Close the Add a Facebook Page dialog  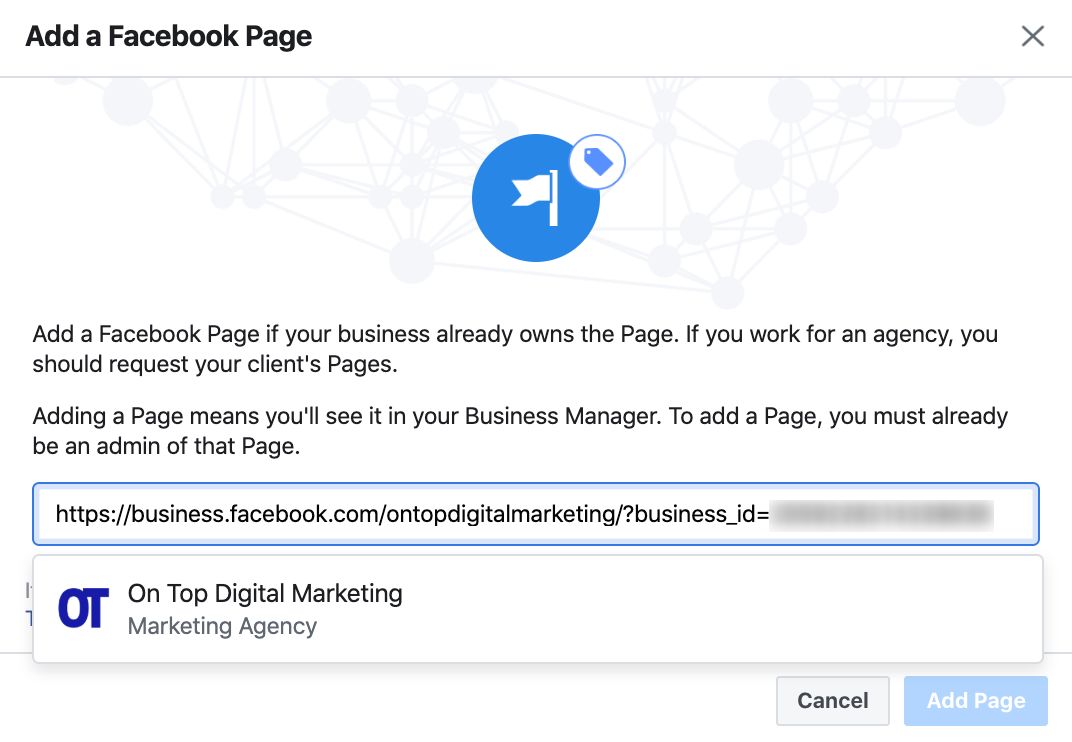[x=1032, y=36]
